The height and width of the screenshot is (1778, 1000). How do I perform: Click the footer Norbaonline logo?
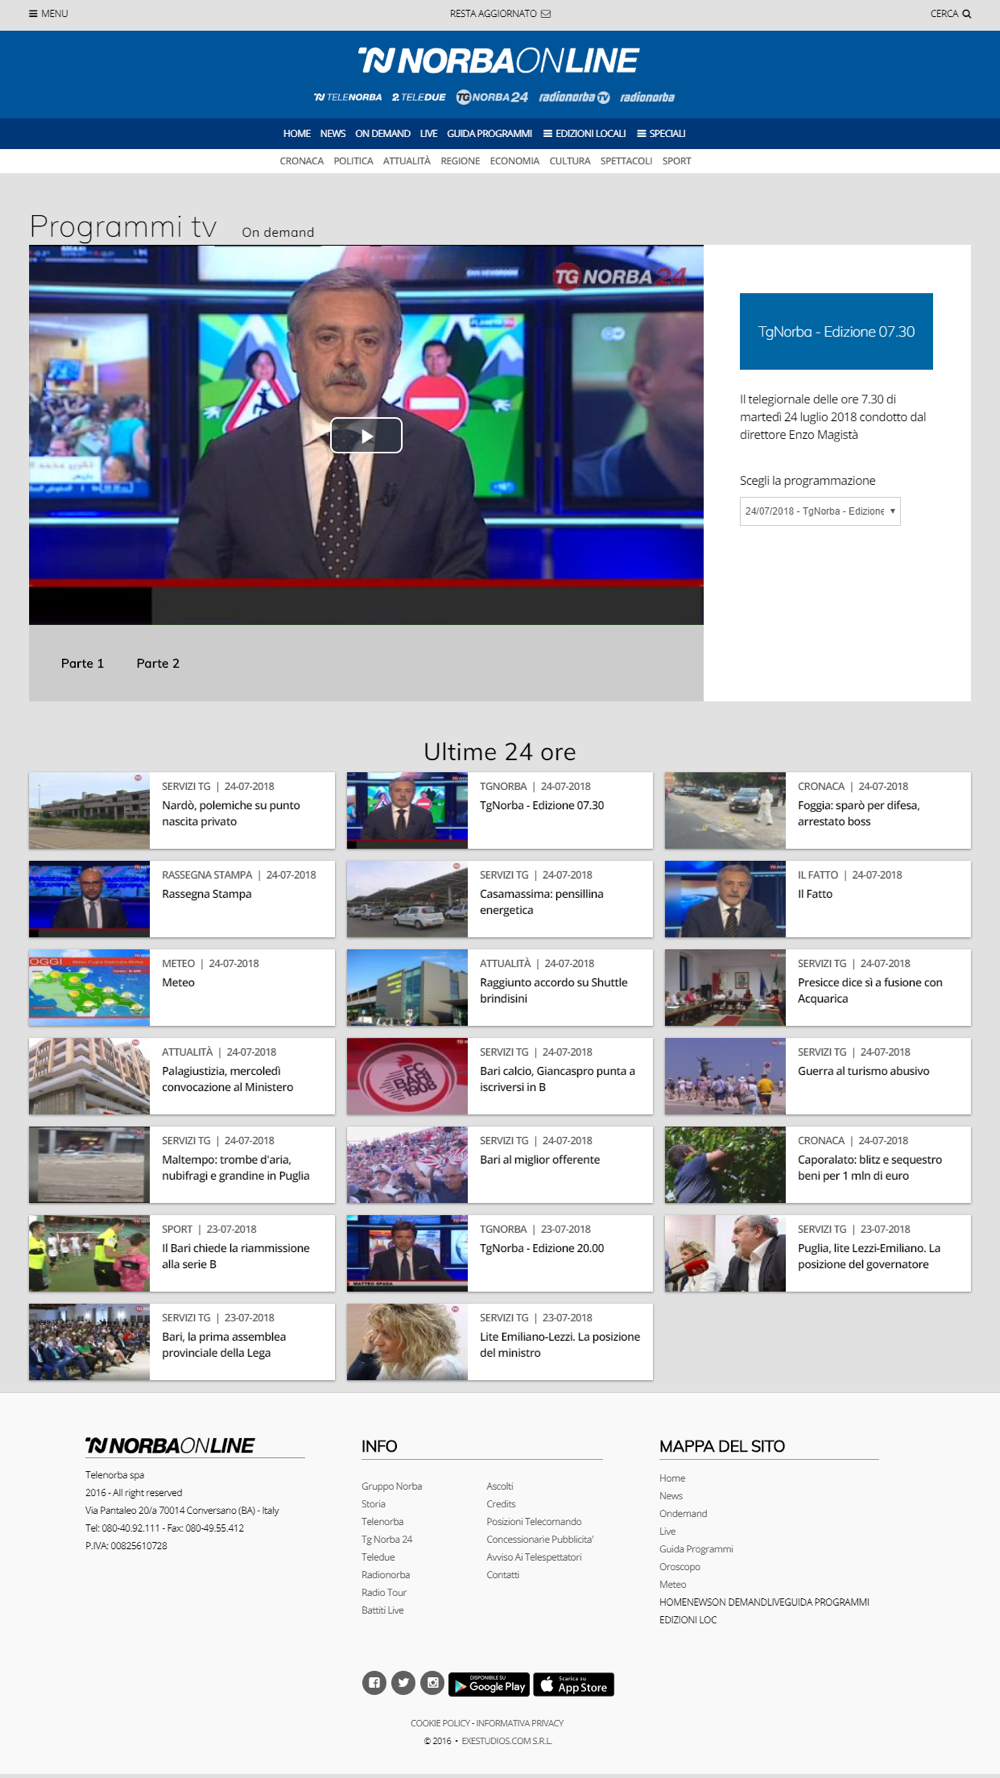click(x=170, y=1445)
